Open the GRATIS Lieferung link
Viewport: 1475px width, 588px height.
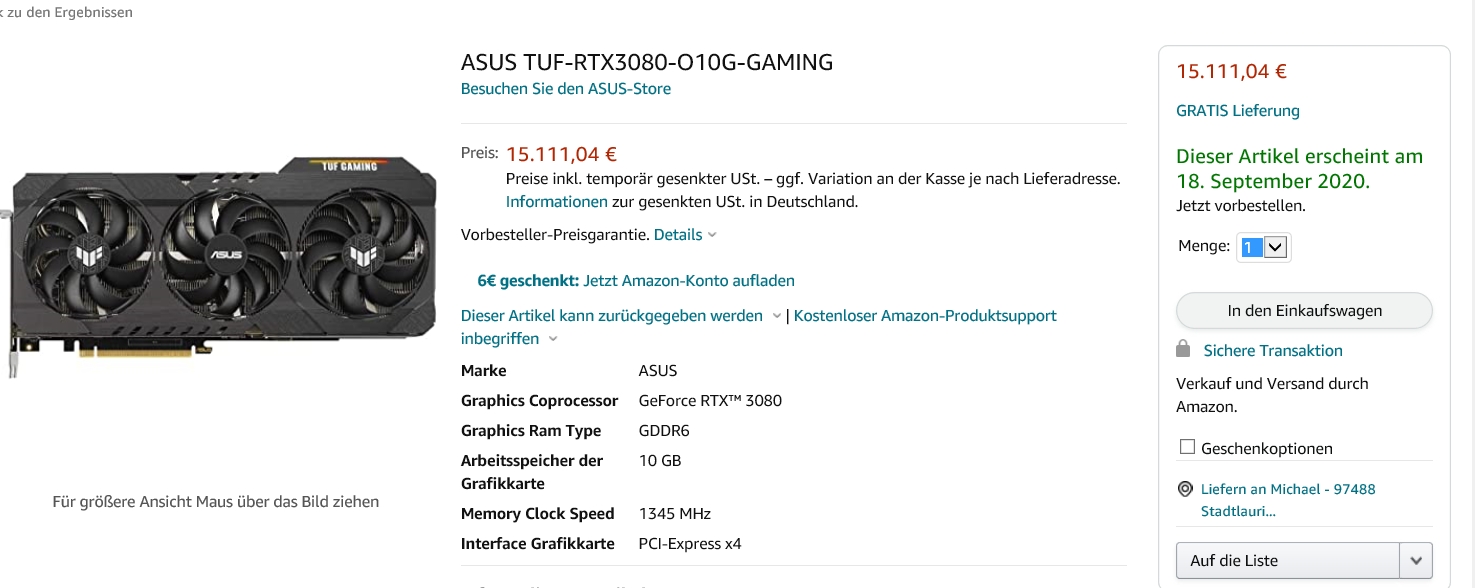tap(1237, 110)
